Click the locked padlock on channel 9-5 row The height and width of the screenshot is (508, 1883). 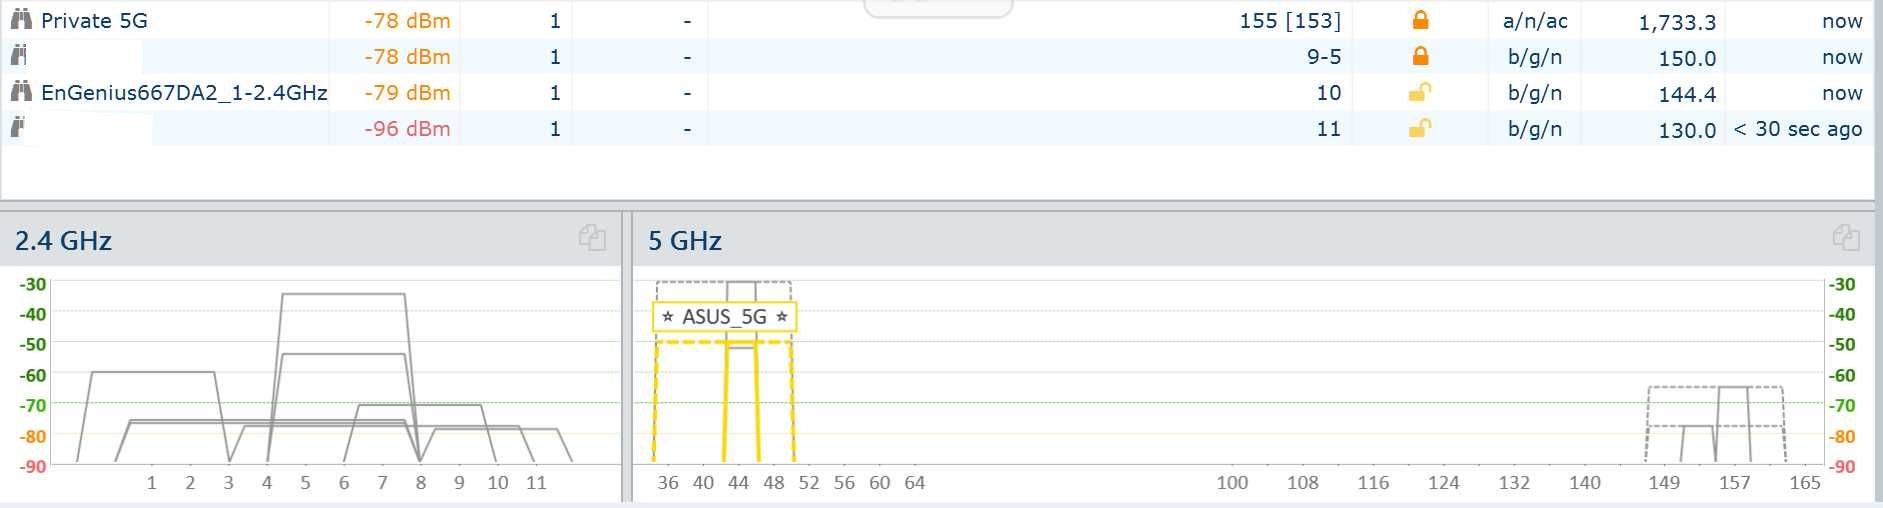point(1420,56)
